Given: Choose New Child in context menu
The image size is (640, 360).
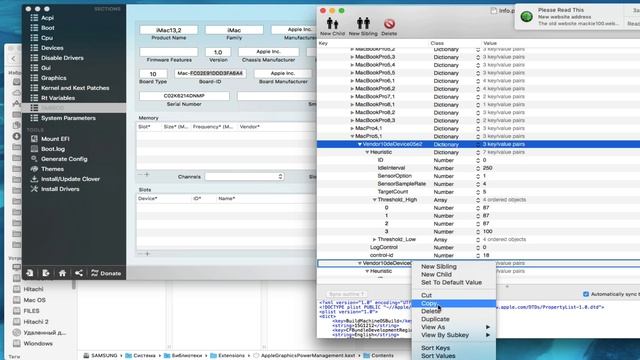Looking at the screenshot, I should 436,274.
